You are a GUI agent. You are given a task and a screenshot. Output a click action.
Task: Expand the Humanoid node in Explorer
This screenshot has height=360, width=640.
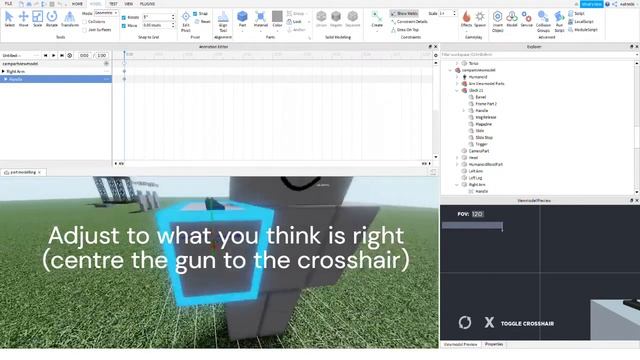click(457, 77)
